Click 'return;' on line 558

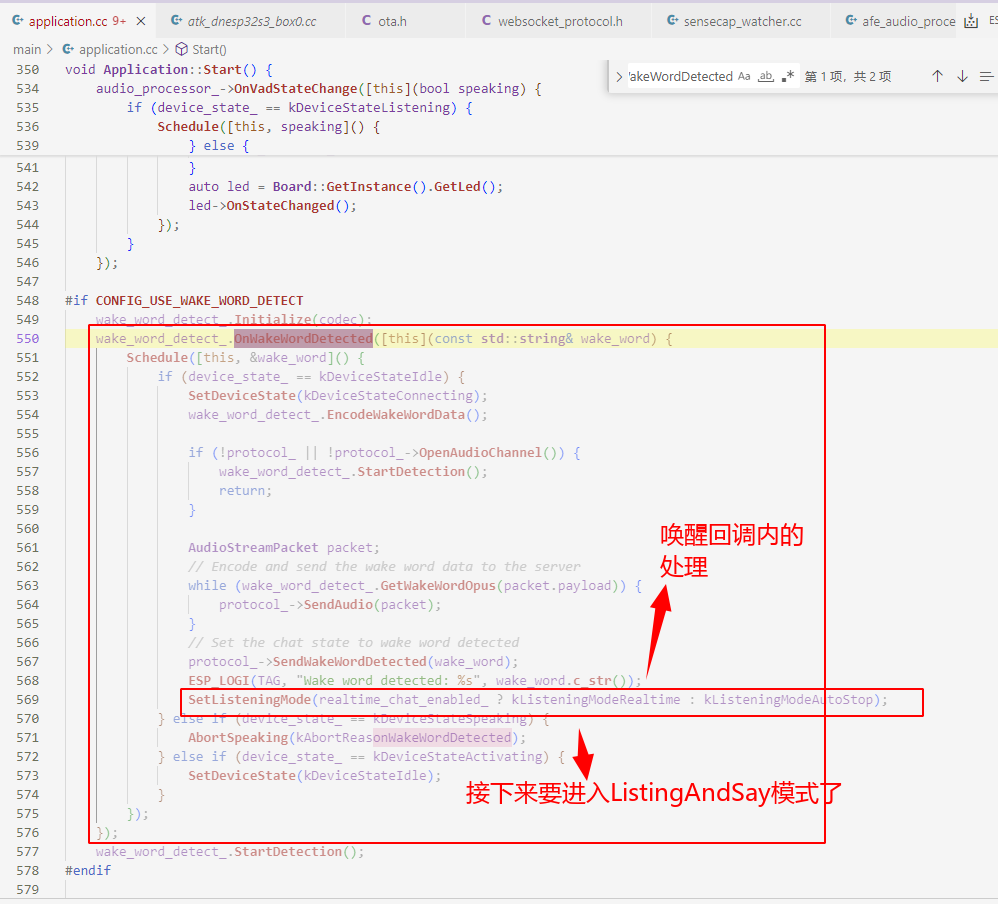pyautogui.click(x=245, y=491)
